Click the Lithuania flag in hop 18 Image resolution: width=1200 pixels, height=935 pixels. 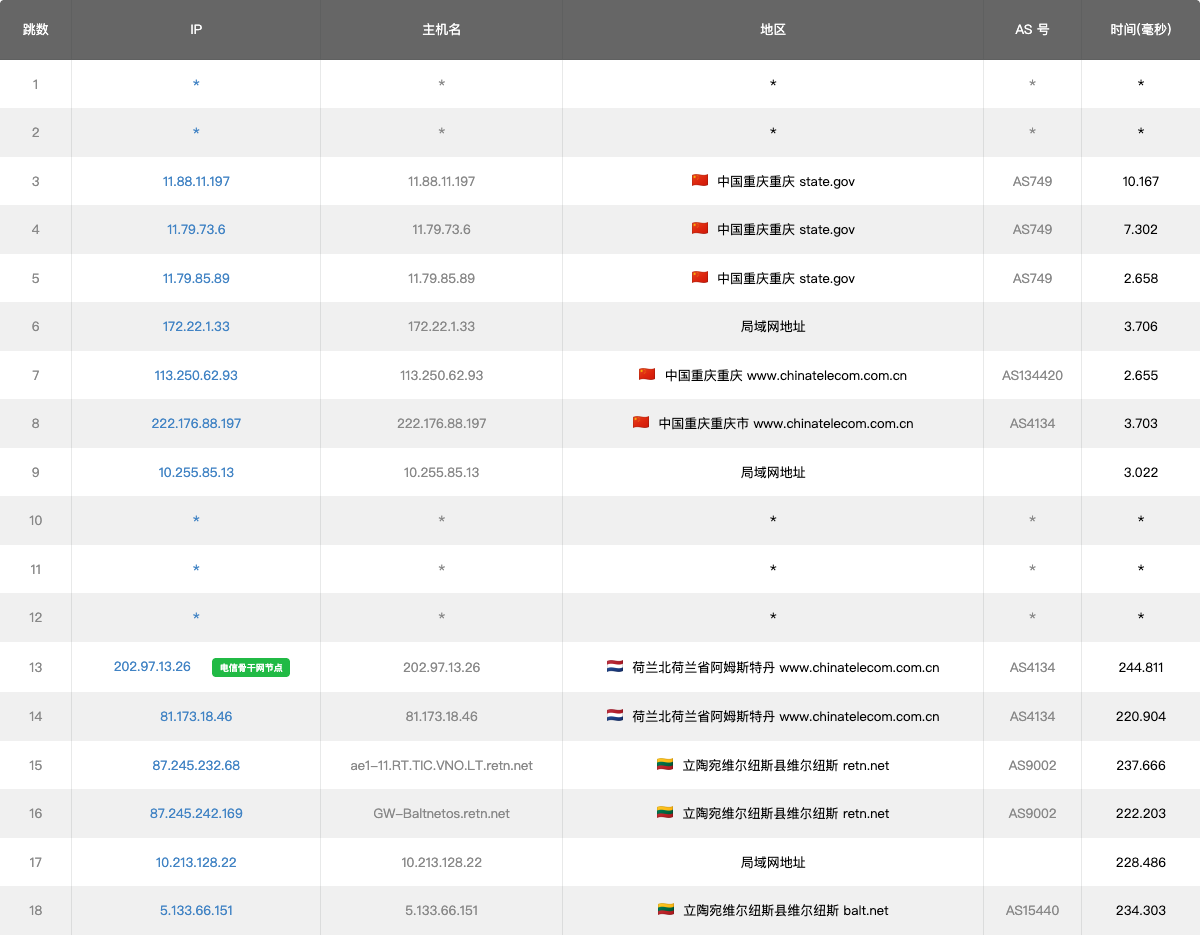point(665,910)
